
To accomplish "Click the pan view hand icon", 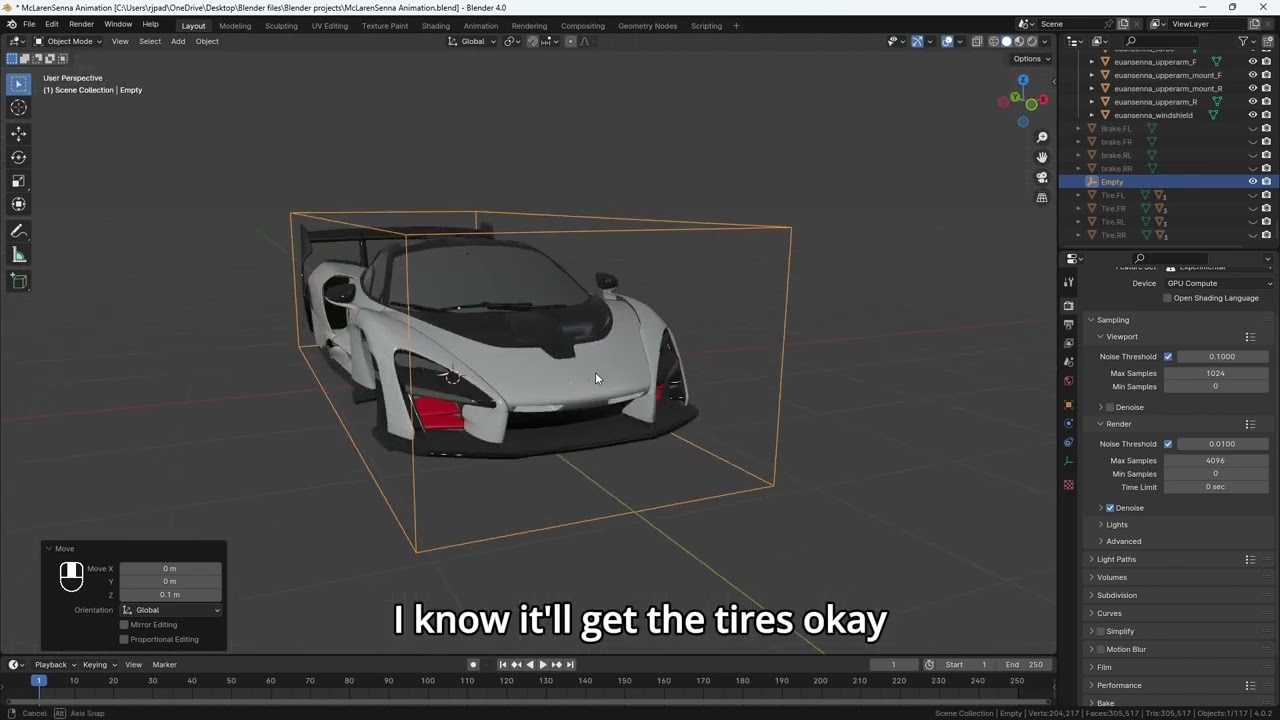I will pos(1042,157).
